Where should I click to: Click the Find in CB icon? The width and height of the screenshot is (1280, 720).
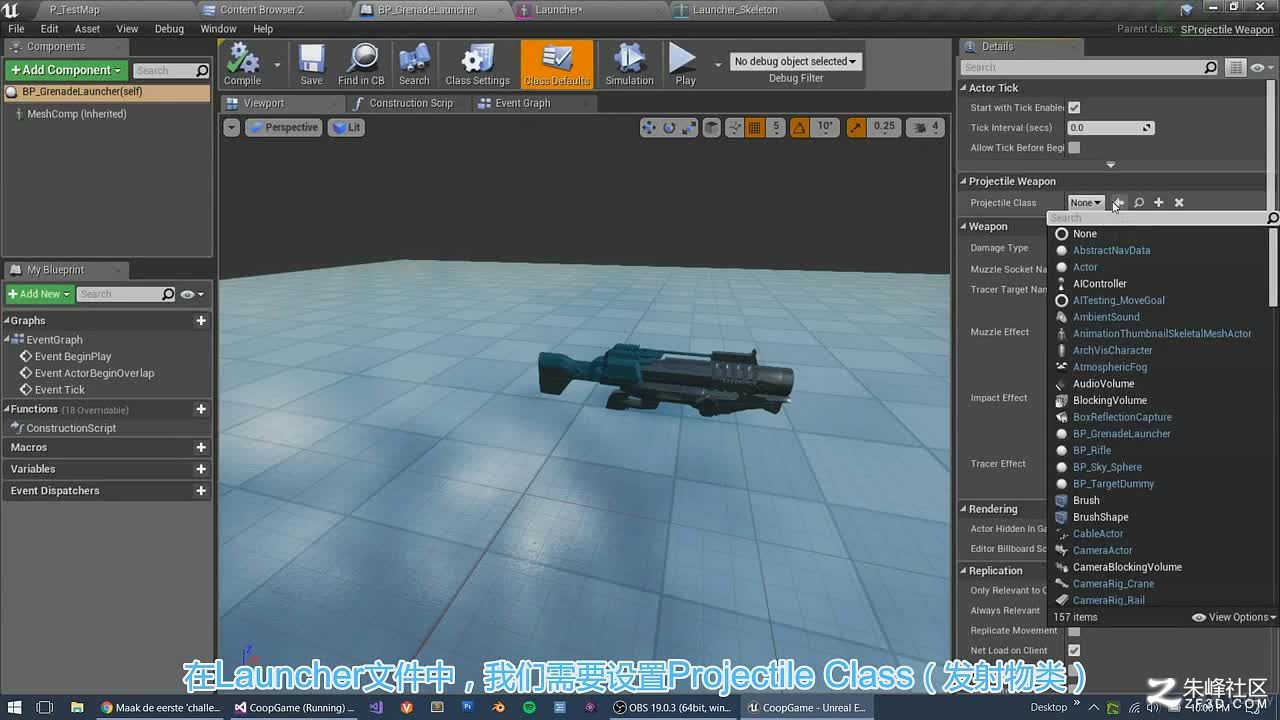tap(361, 65)
